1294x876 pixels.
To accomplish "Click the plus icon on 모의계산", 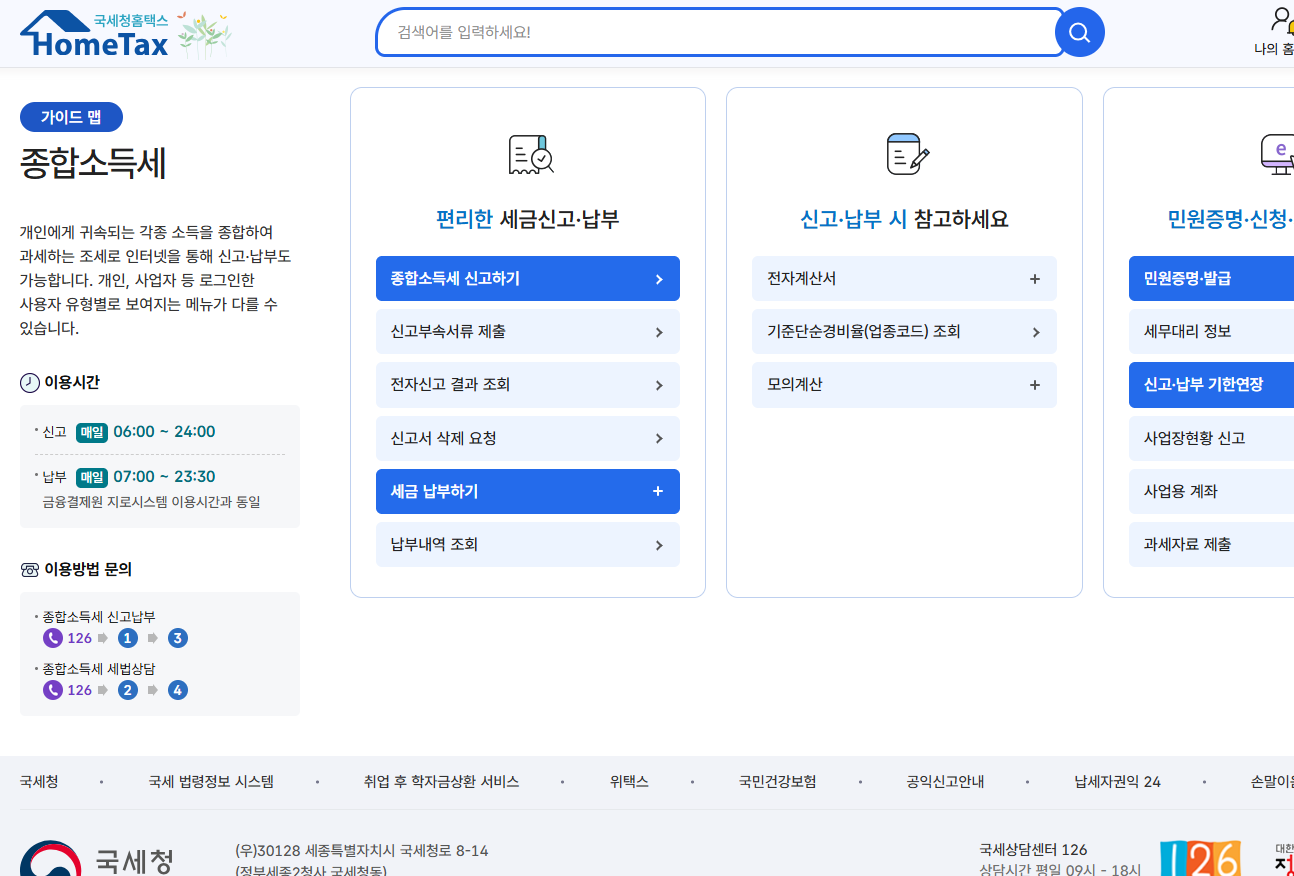I will point(1035,385).
